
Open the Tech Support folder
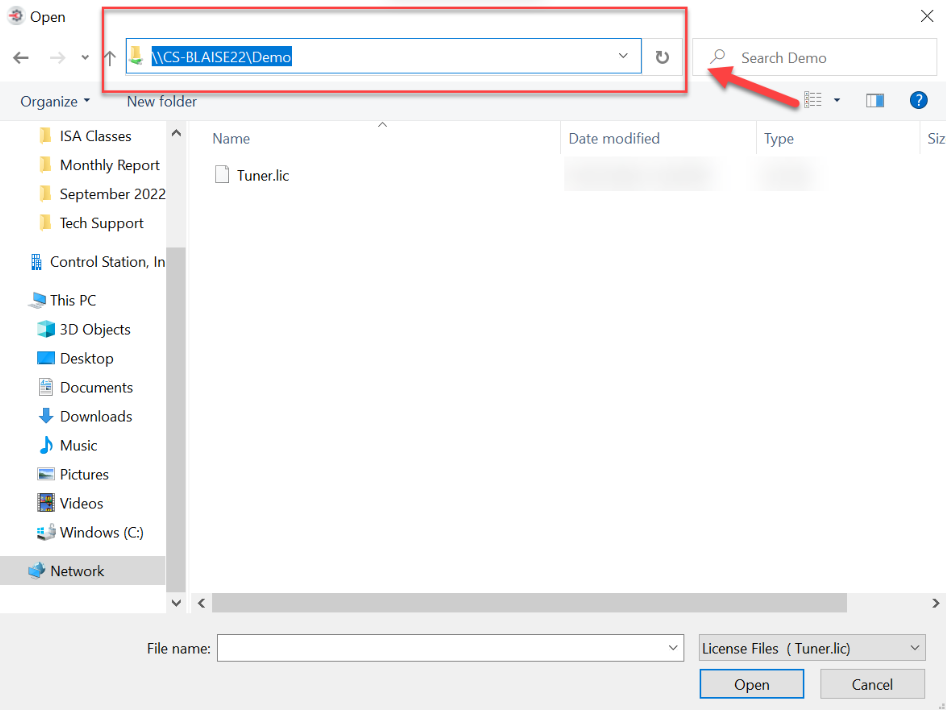pos(101,223)
